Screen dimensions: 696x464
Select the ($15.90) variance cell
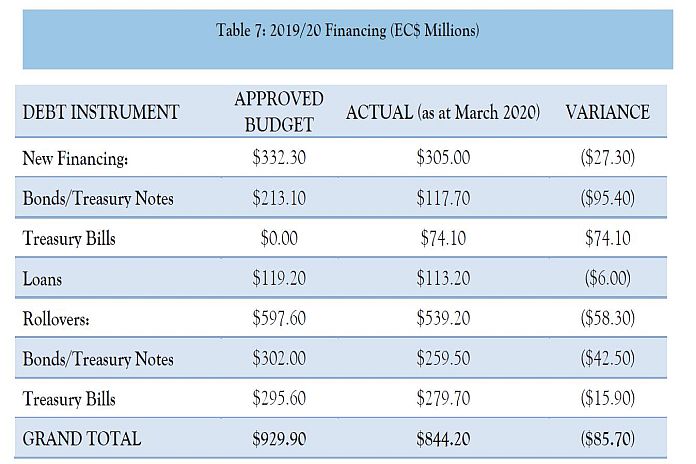(607, 399)
